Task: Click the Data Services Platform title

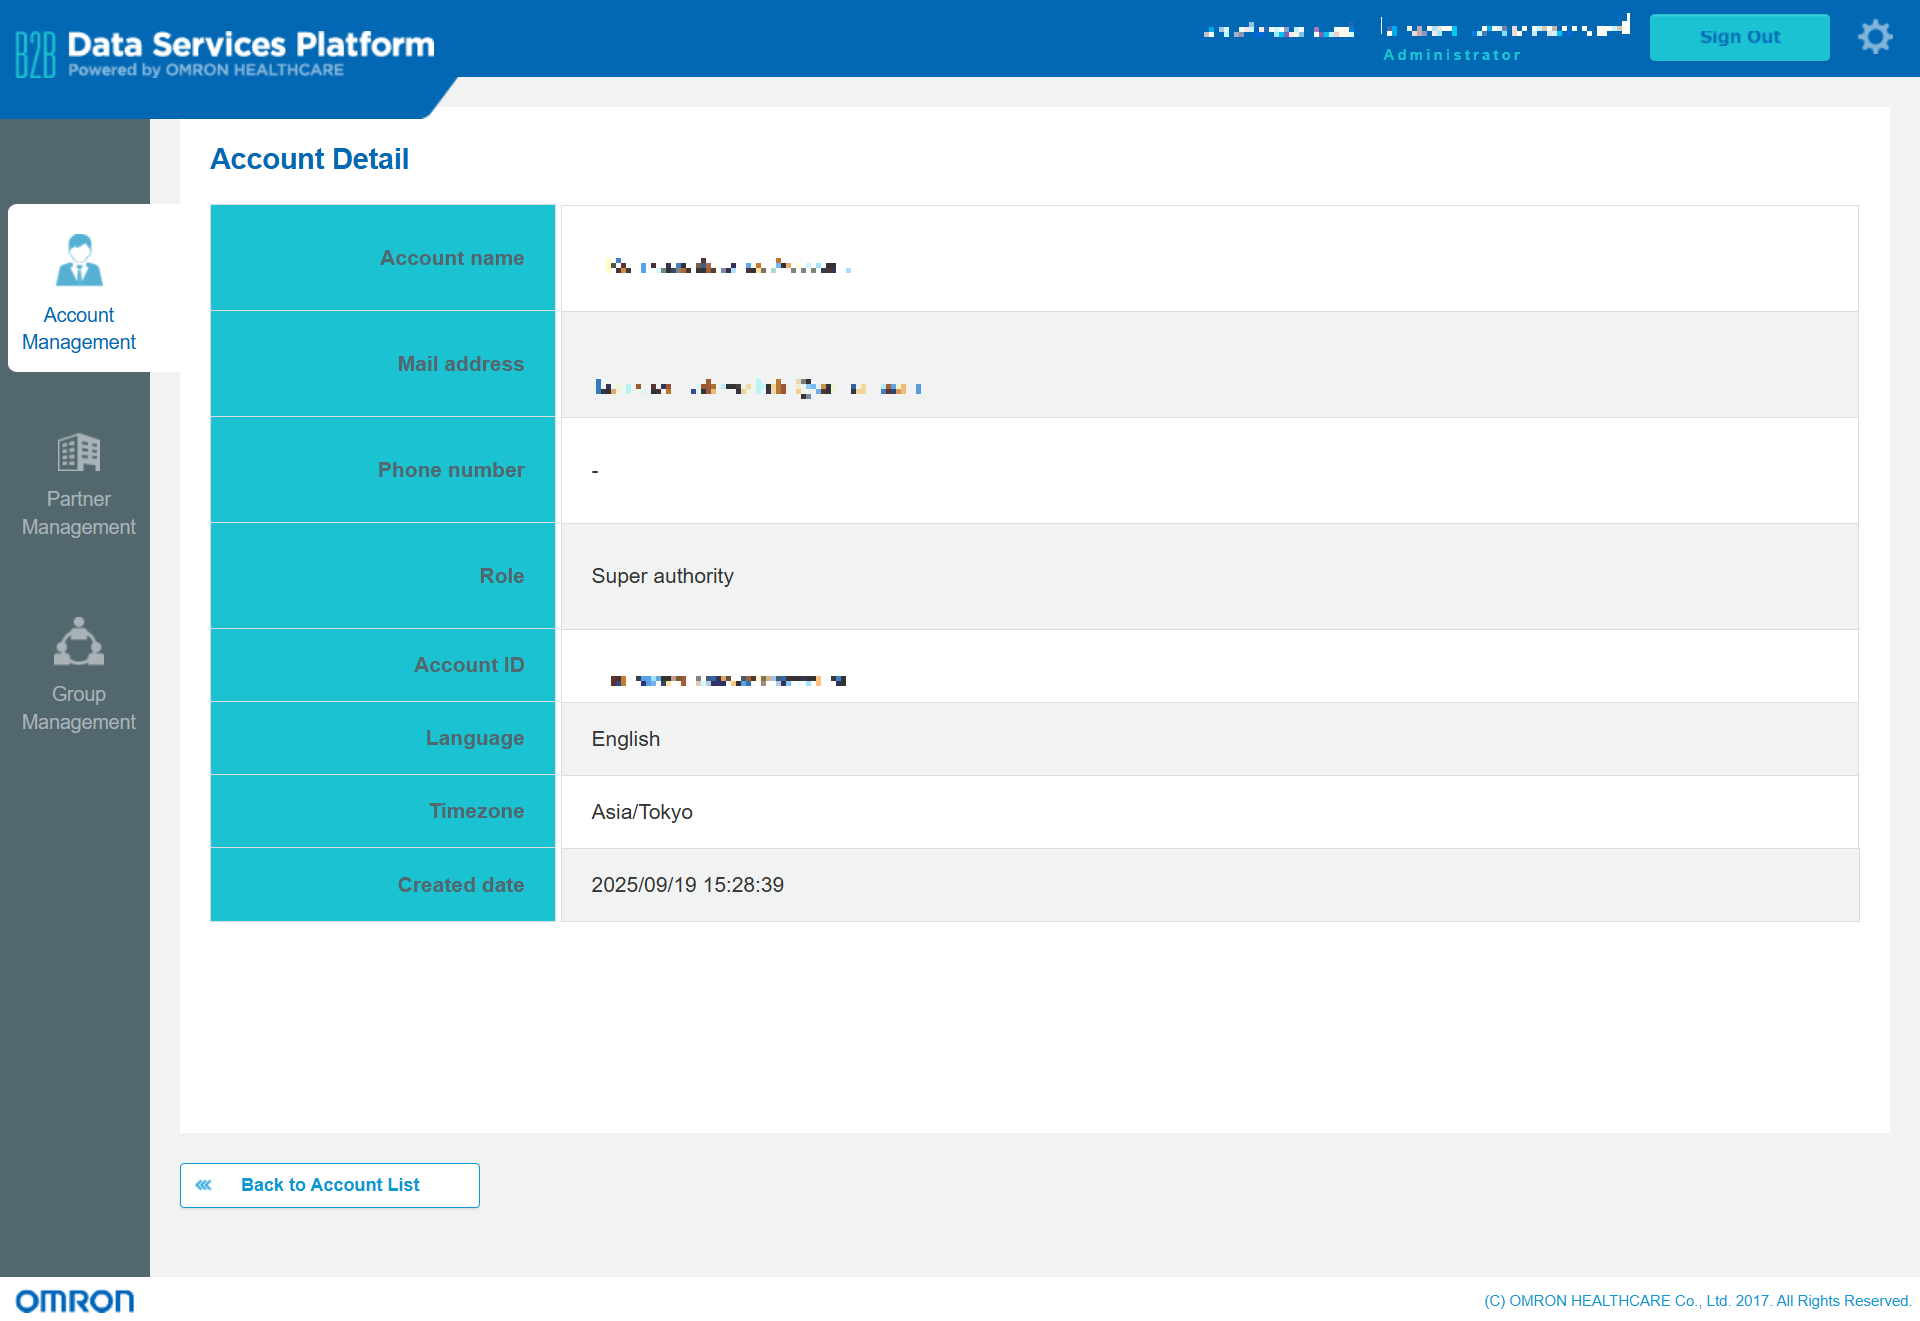Action: click(251, 44)
